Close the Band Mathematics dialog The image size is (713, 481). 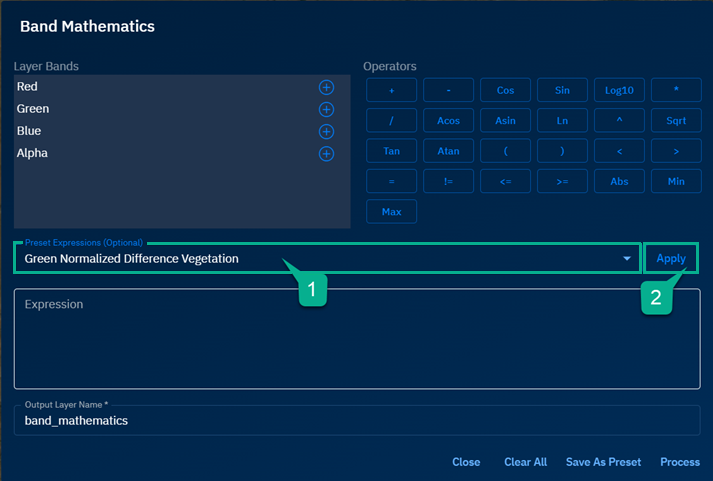pos(466,462)
